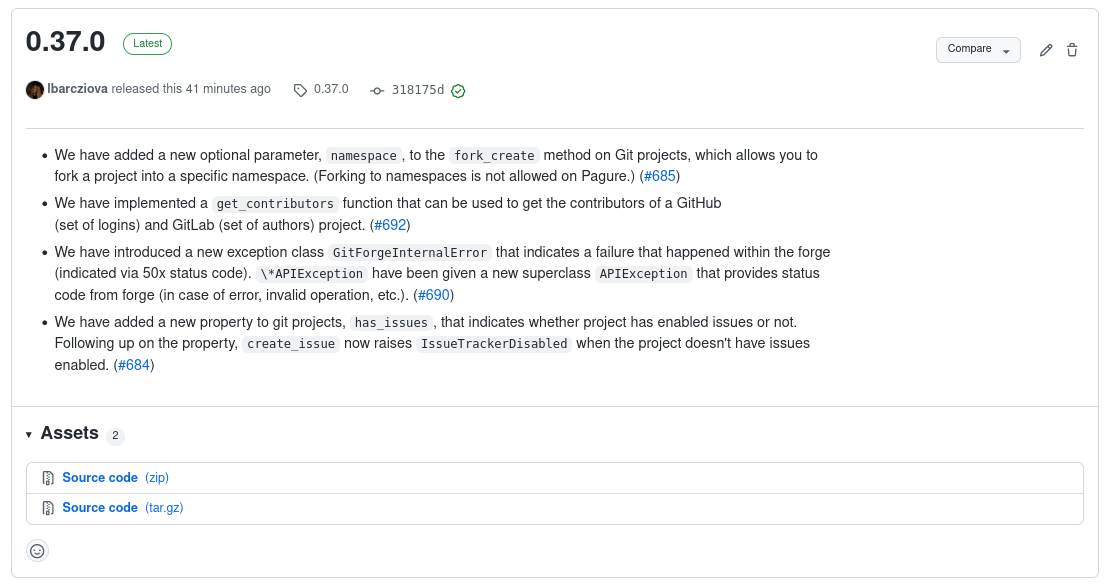
Task: Click the commit icon beside 318175d
Action: [x=377, y=90]
